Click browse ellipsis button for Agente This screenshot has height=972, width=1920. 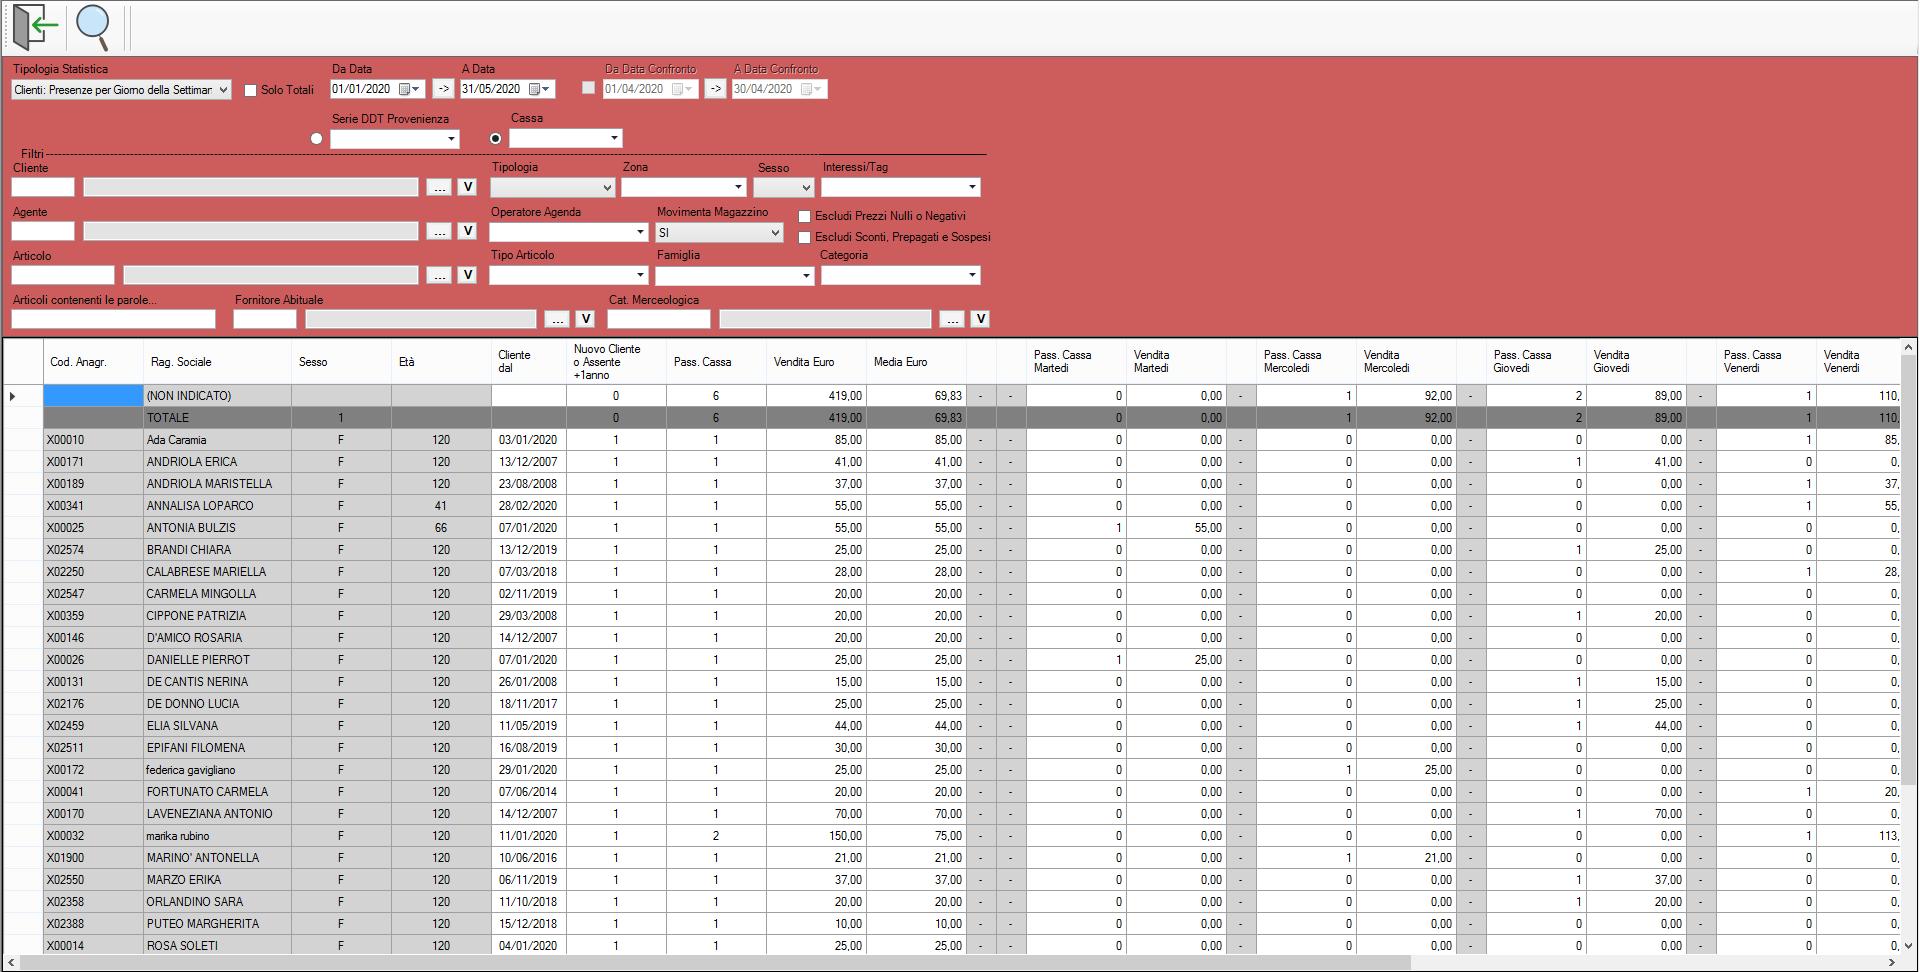coord(439,231)
